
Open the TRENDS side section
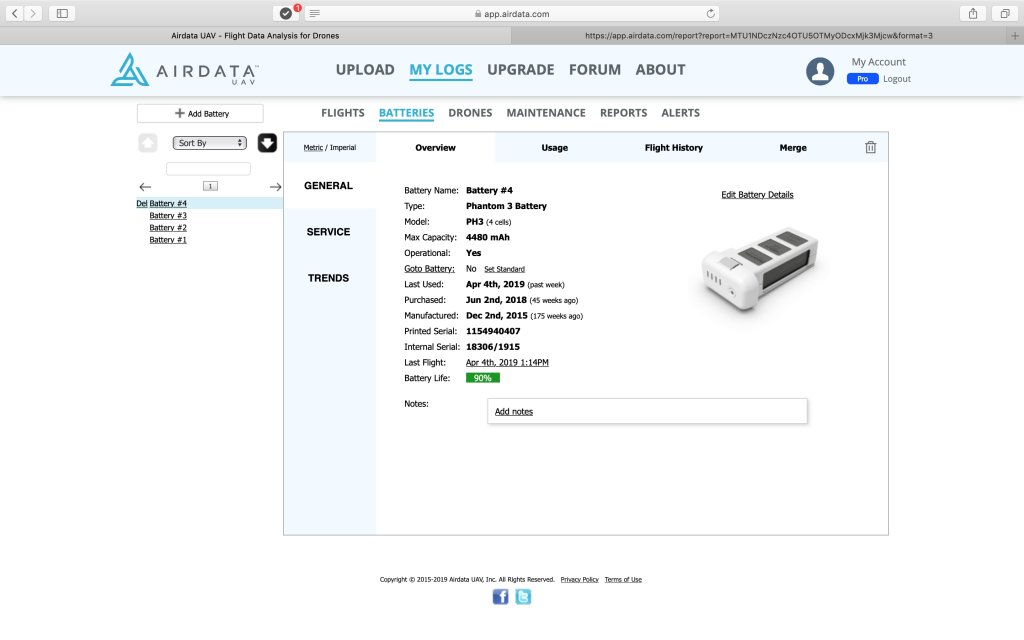point(328,278)
